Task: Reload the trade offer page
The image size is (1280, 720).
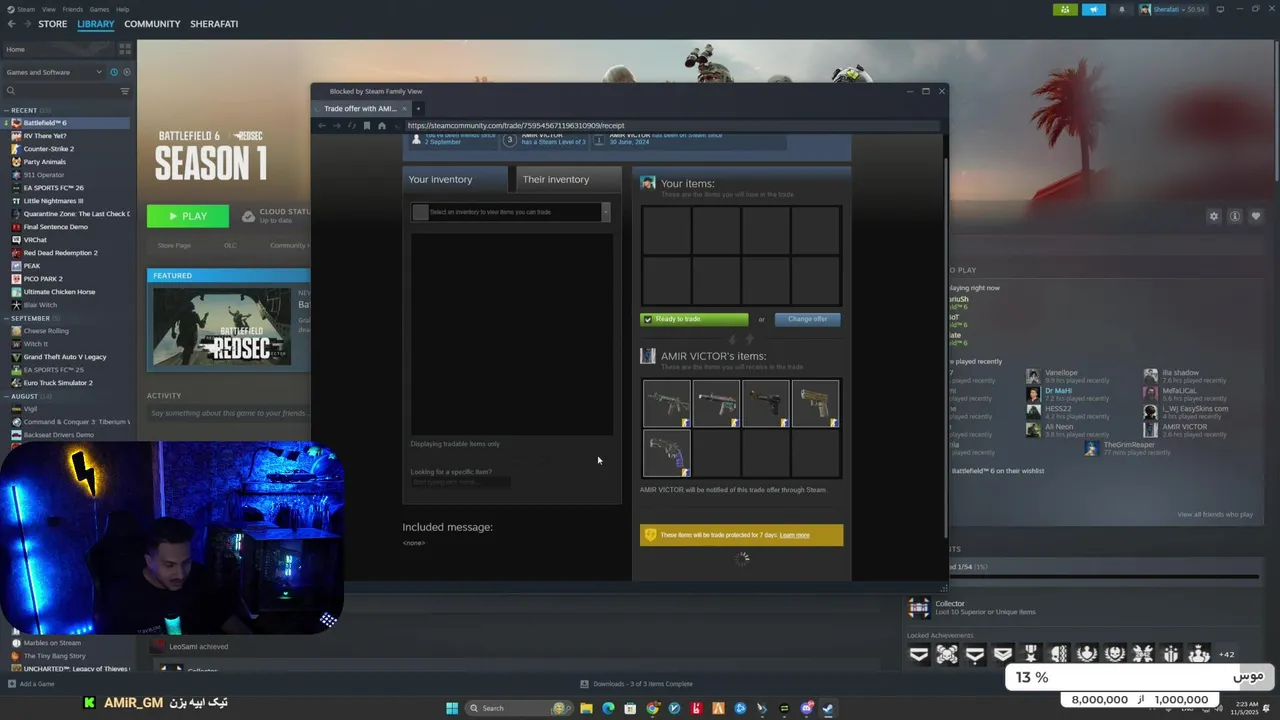Action: click(x=352, y=126)
